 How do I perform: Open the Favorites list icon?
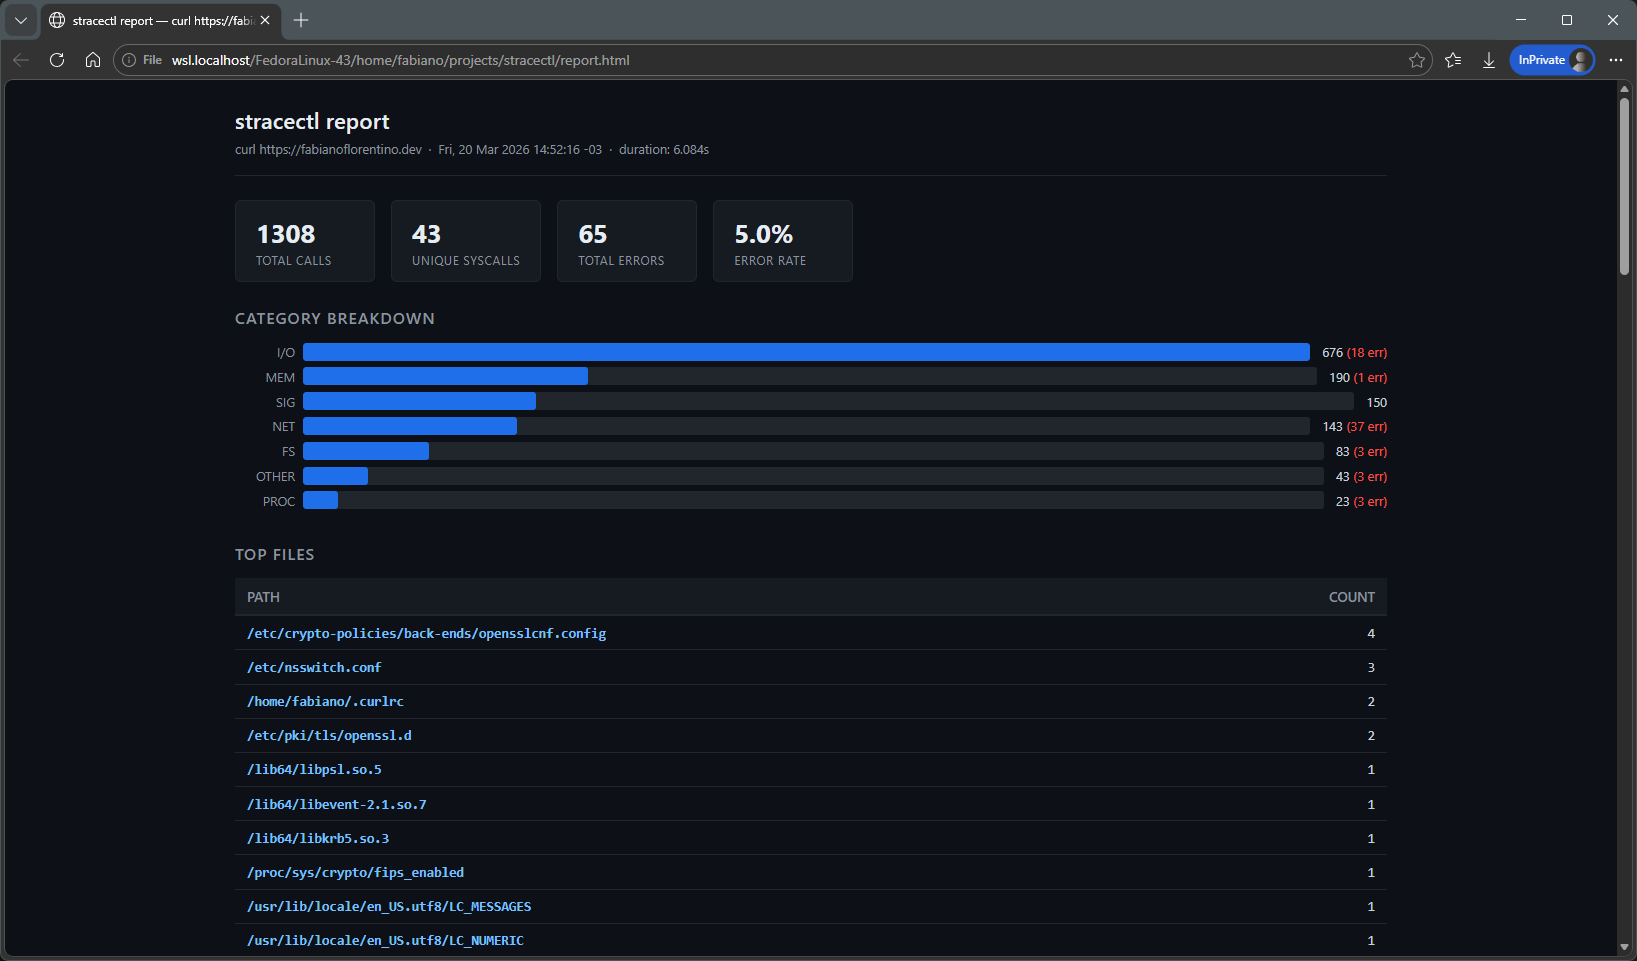coord(1453,60)
